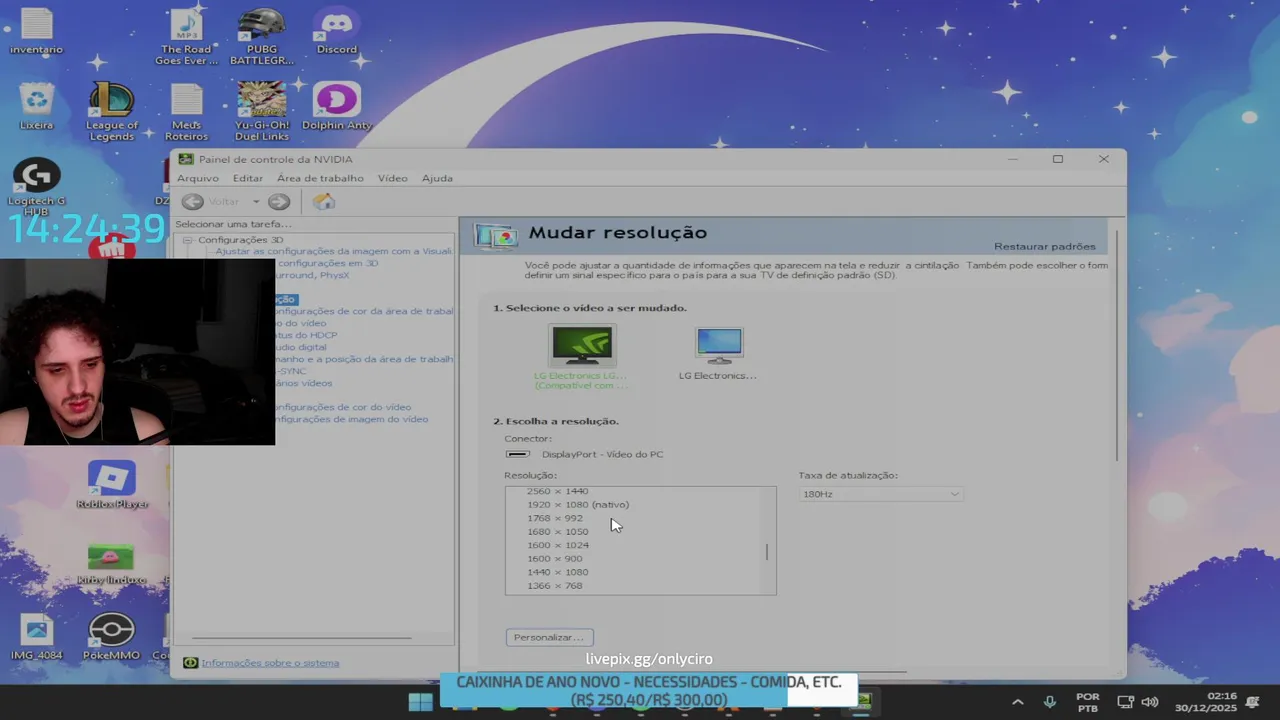Open the Lixeira recycle bin
The image size is (1280, 720).
pyautogui.click(x=37, y=107)
